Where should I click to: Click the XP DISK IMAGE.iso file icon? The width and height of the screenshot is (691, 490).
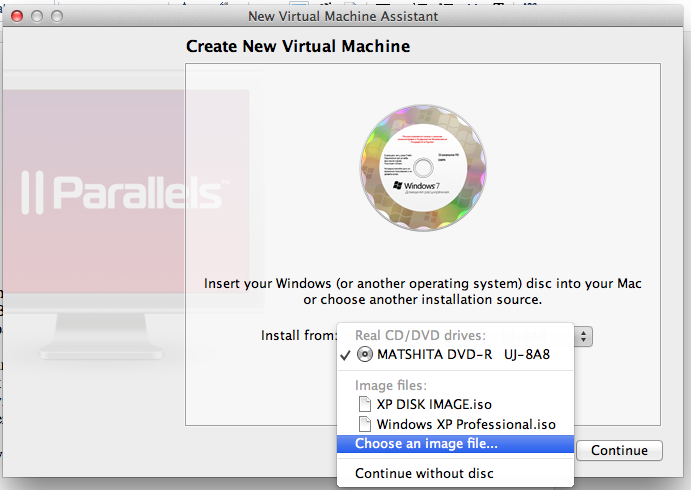pyautogui.click(x=364, y=404)
